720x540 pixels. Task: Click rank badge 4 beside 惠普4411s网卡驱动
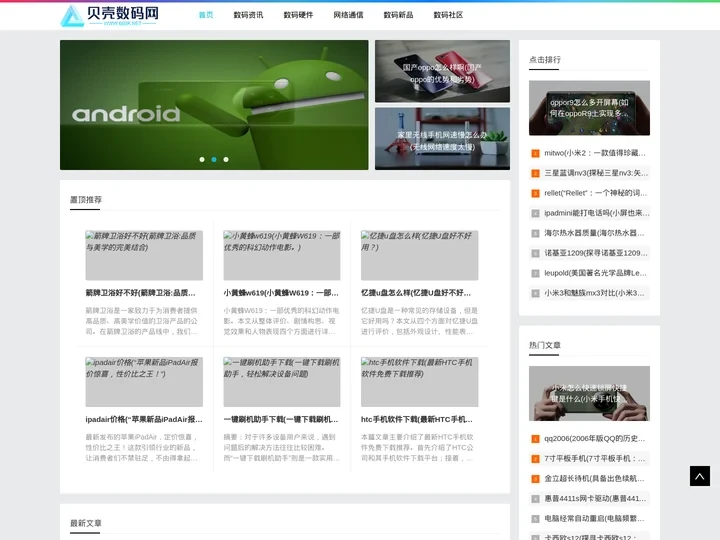pos(535,499)
